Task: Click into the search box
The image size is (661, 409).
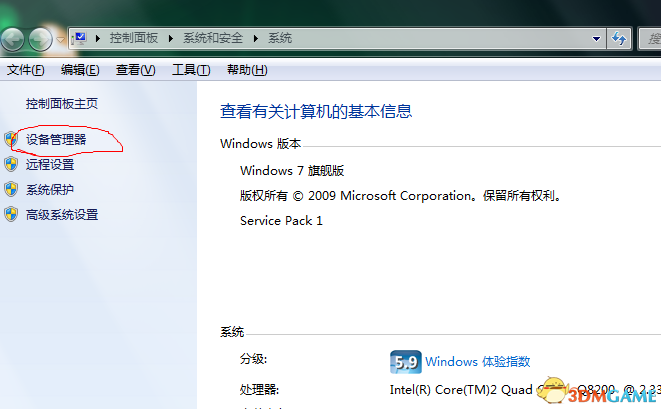Action: tap(650, 39)
